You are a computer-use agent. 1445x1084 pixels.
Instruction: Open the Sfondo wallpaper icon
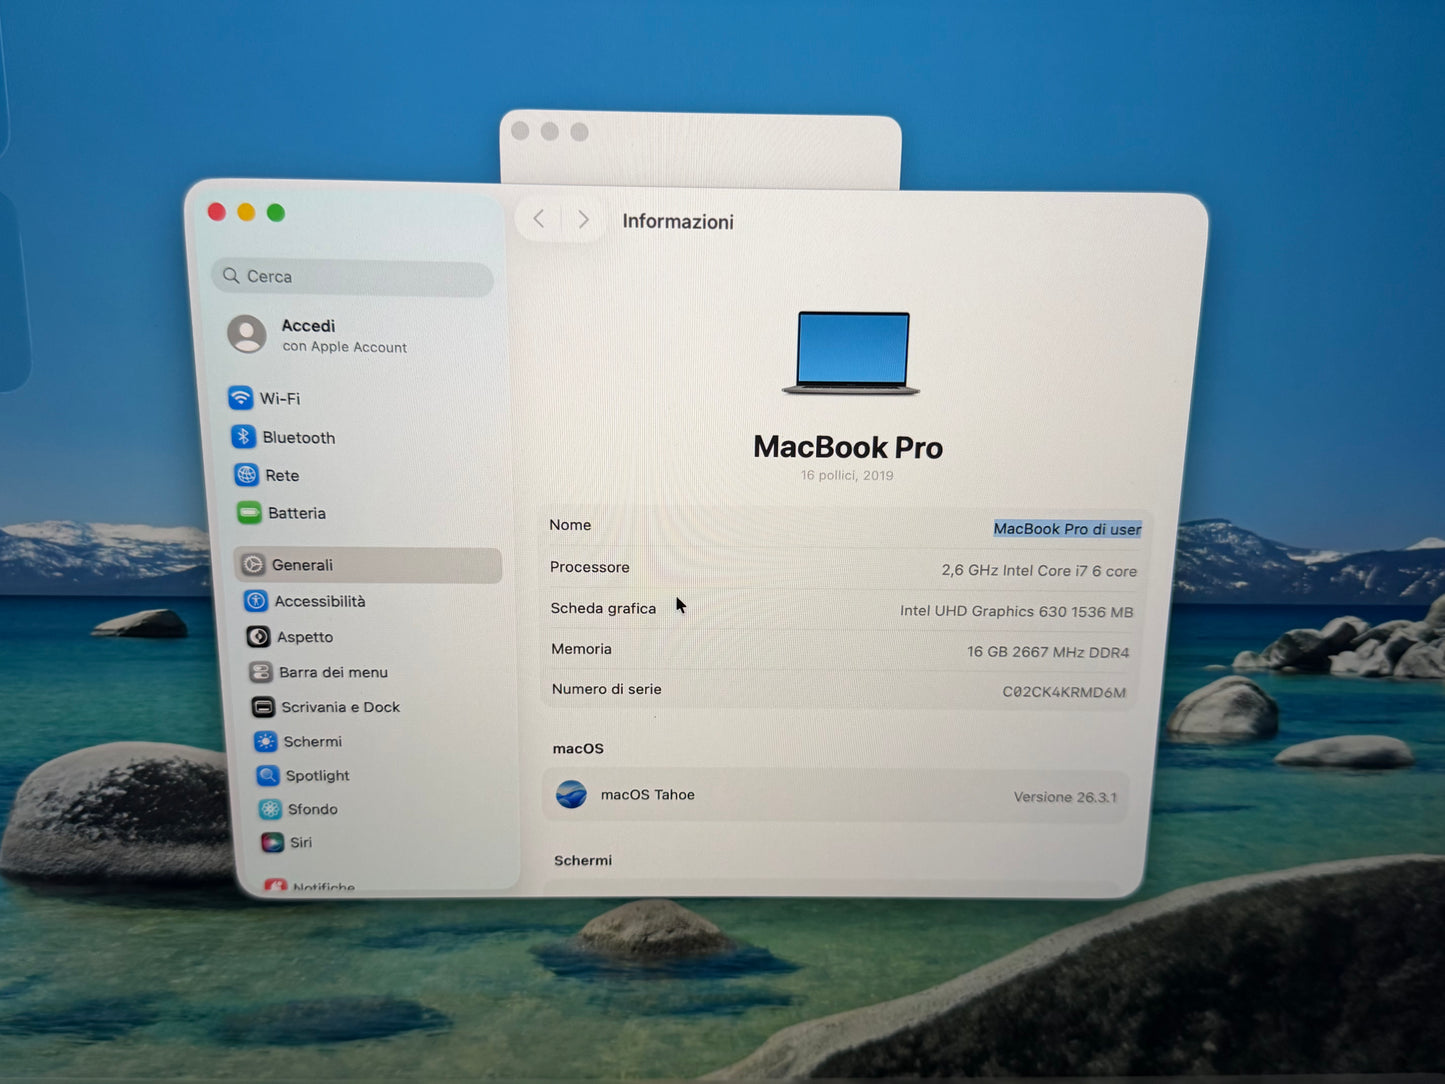pyautogui.click(x=270, y=809)
